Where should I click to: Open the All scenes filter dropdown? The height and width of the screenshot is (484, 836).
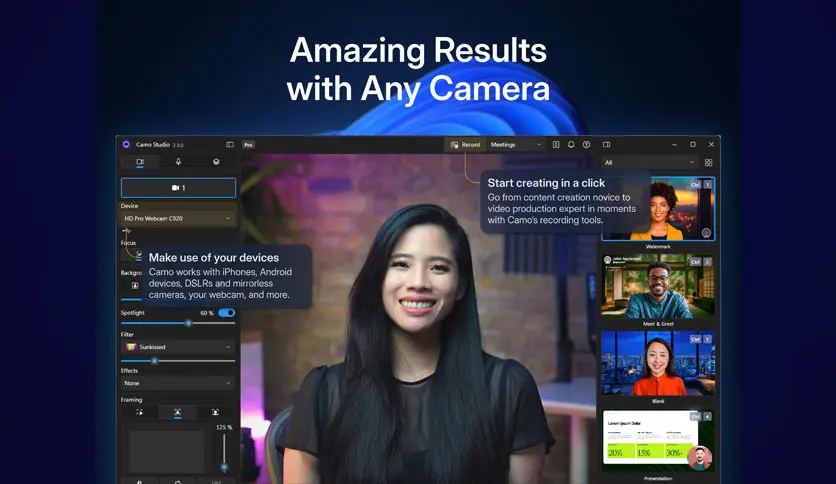[649, 163]
